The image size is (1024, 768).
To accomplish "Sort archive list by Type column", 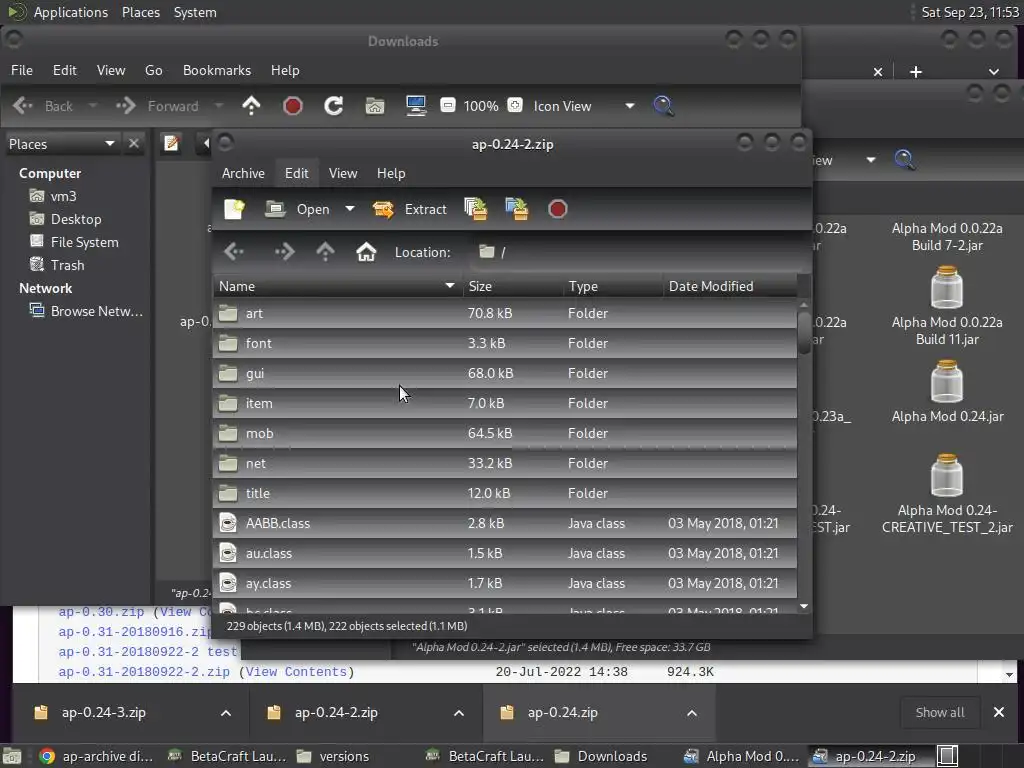I will 613,286.
